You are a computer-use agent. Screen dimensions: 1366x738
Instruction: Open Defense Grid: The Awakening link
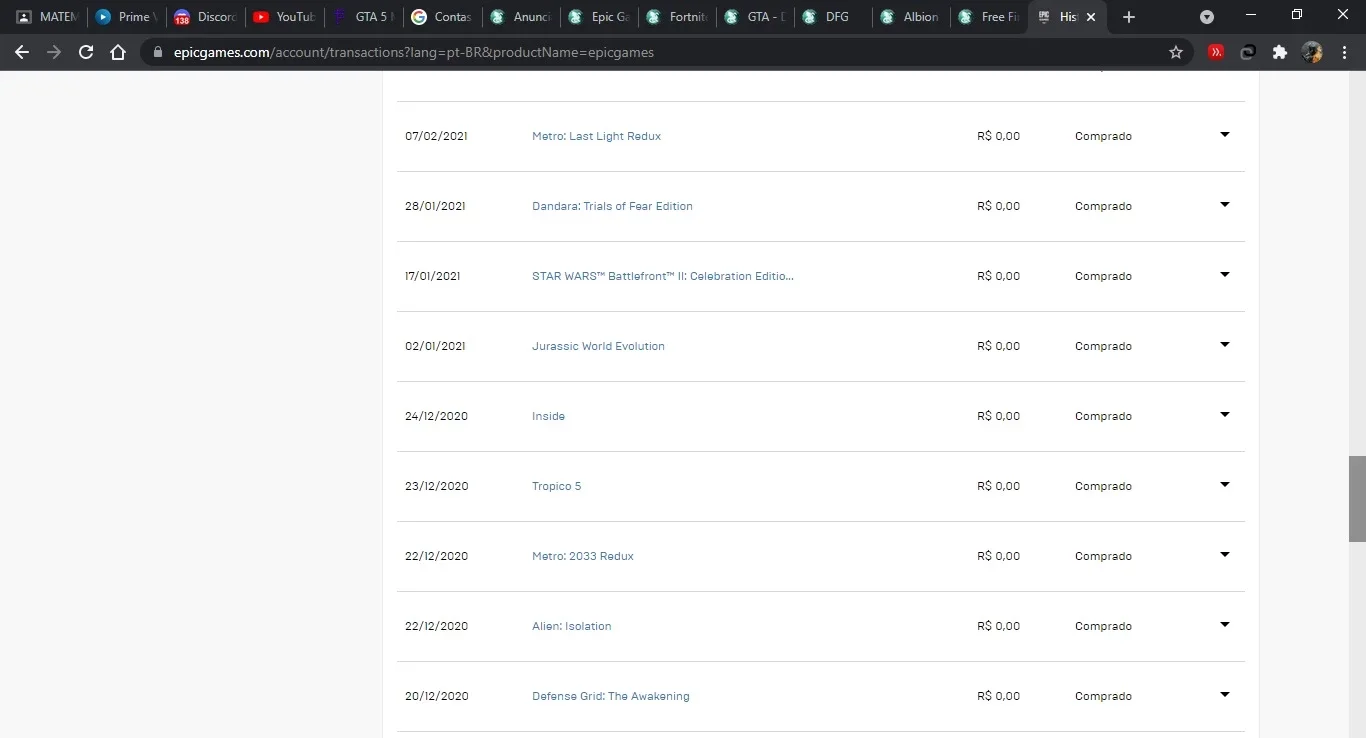(610, 696)
